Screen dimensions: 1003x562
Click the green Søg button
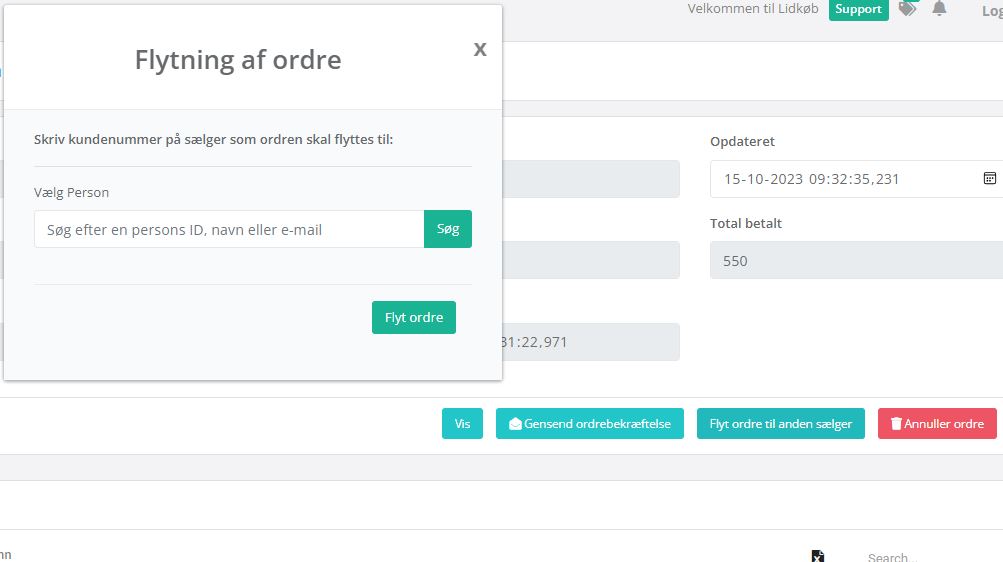click(448, 229)
